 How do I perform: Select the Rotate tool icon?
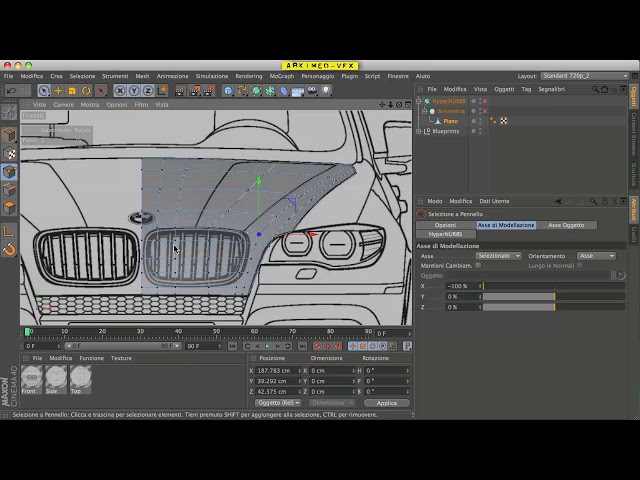tap(86, 91)
